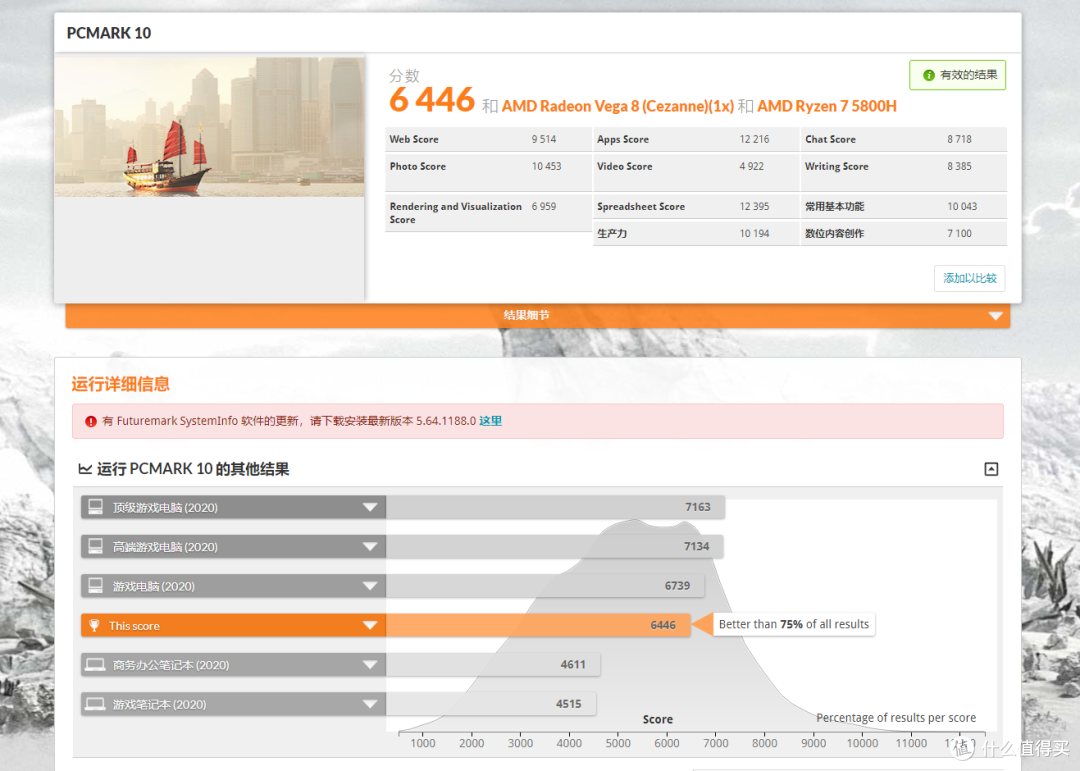Expand 游戏电脑 (2020) dropdown arrow
The height and width of the screenshot is (771, 1080).
(370, 586)
